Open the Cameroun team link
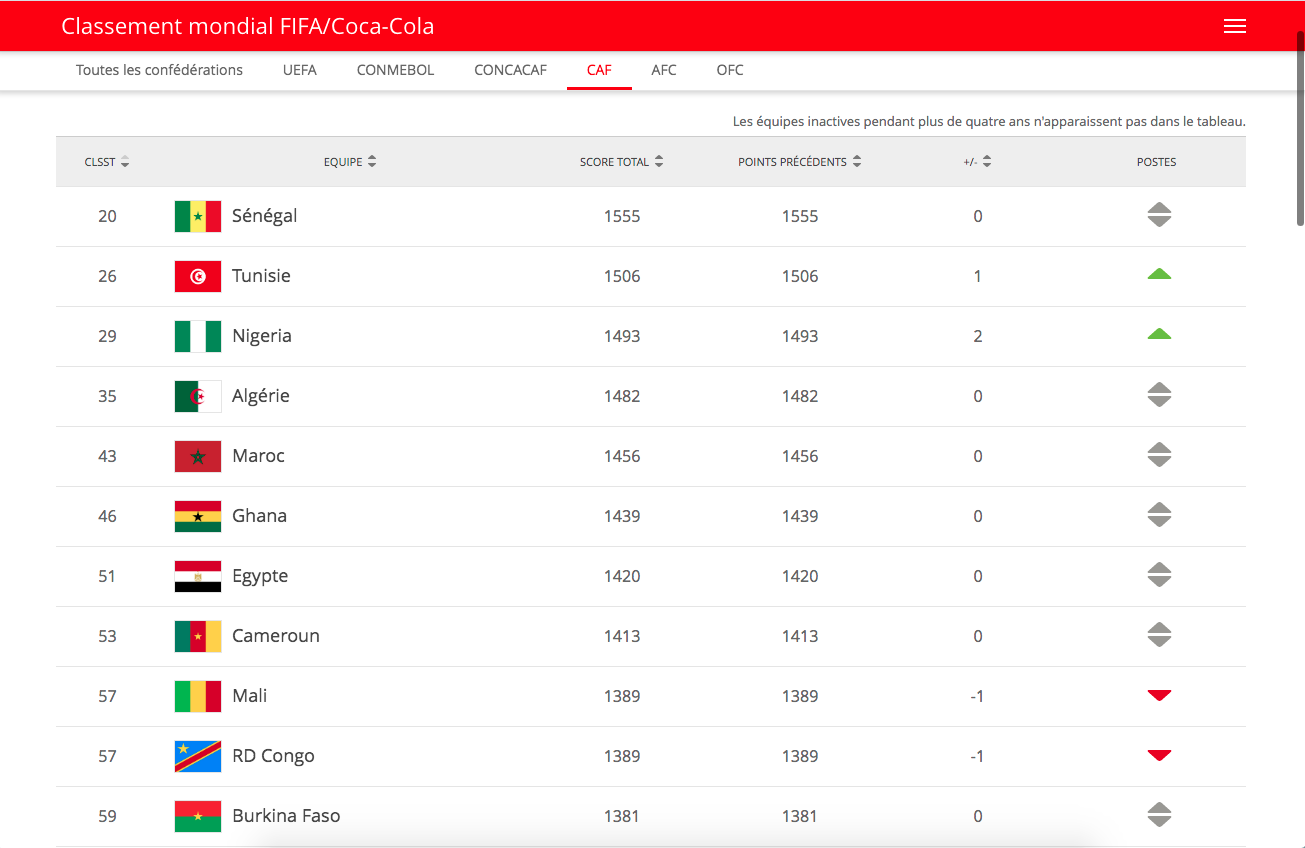The image size is (1305, 848). [x=276, y=636]
